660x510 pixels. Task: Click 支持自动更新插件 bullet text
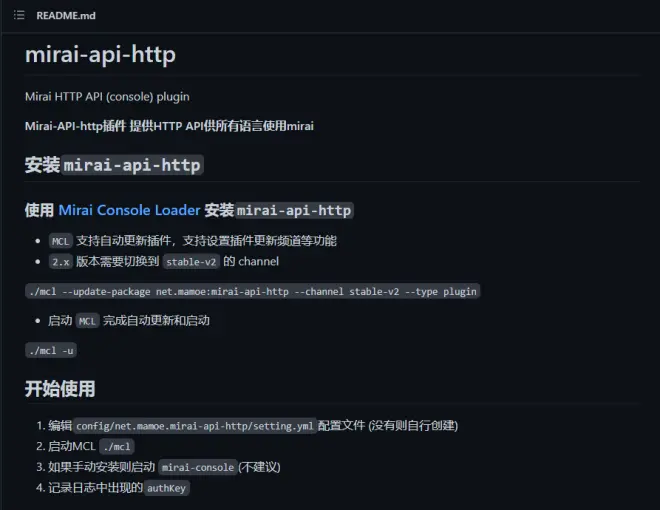pyautogui.click(x=206, y=241)
